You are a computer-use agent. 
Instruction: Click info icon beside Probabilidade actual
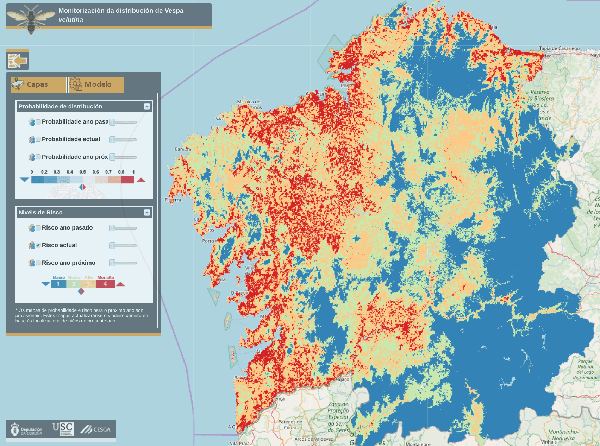coord(32,139)
